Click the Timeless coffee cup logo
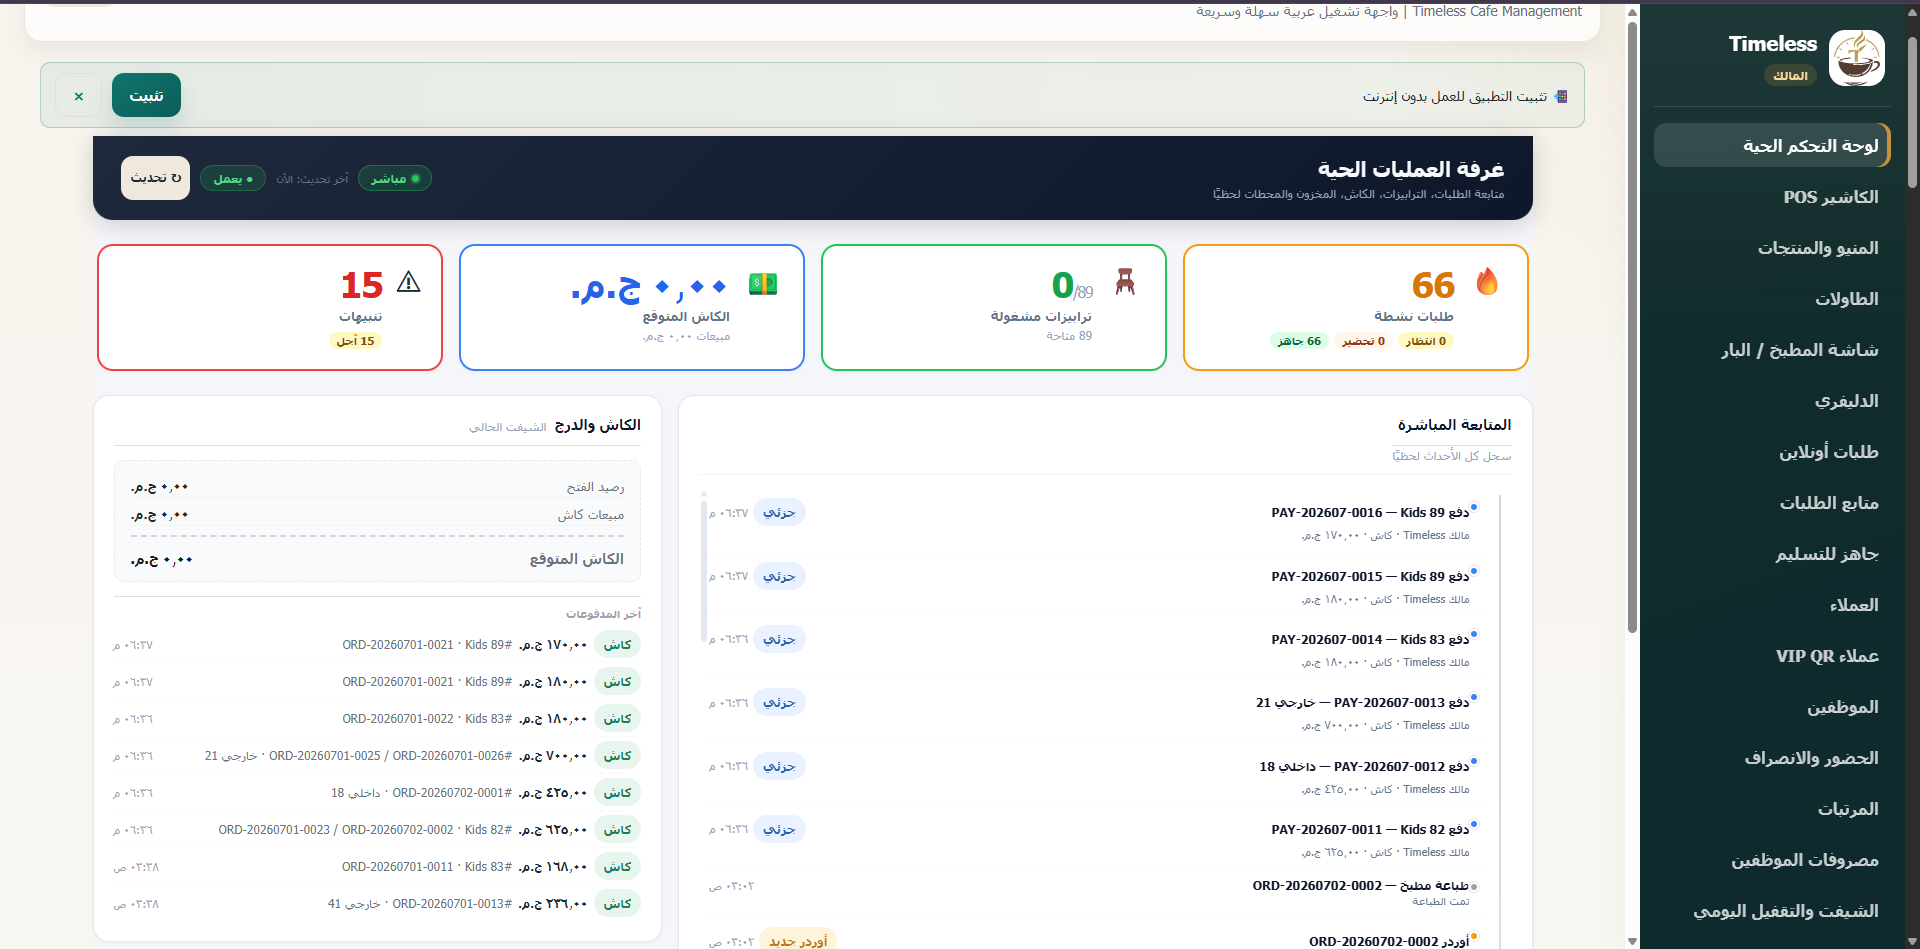This screenshot has height=949, width=1920. point(1857,58)
